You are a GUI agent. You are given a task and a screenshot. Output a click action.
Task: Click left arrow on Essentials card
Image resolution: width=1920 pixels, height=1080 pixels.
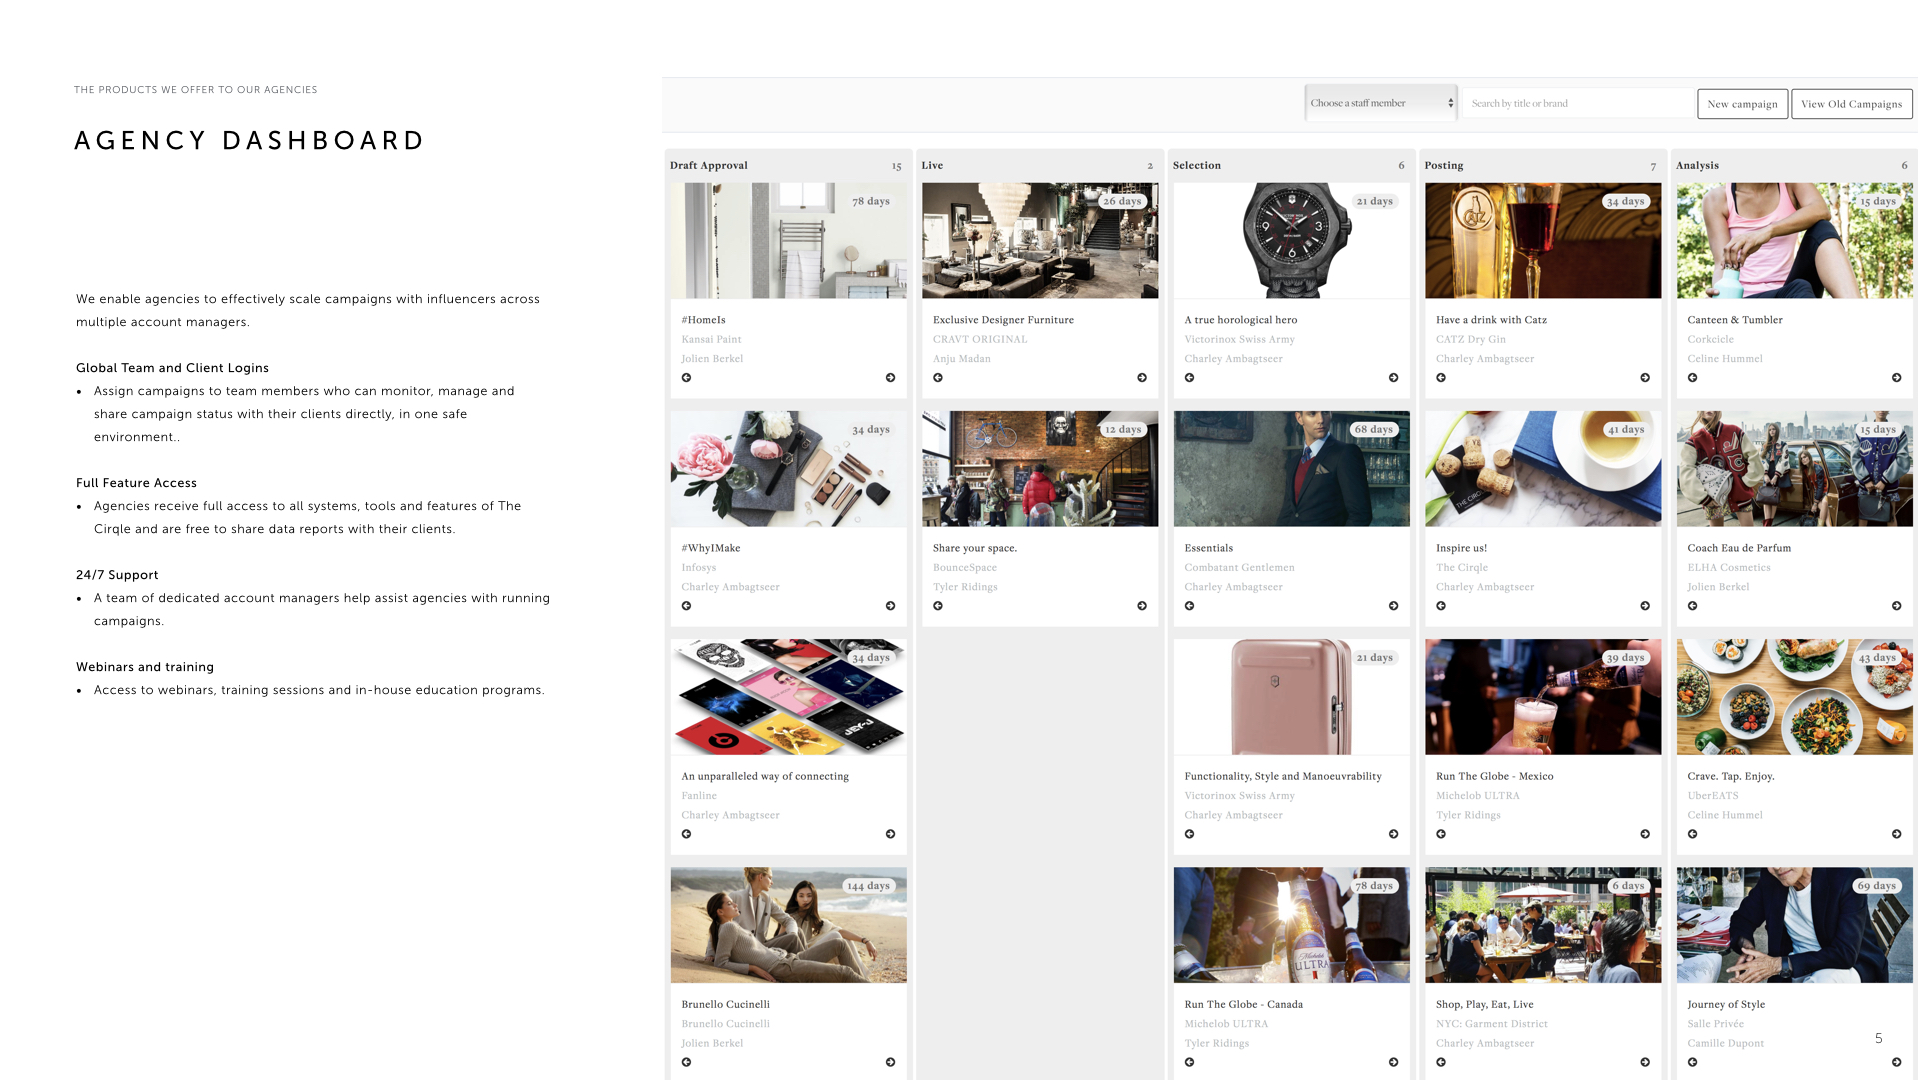point(1189,606)
